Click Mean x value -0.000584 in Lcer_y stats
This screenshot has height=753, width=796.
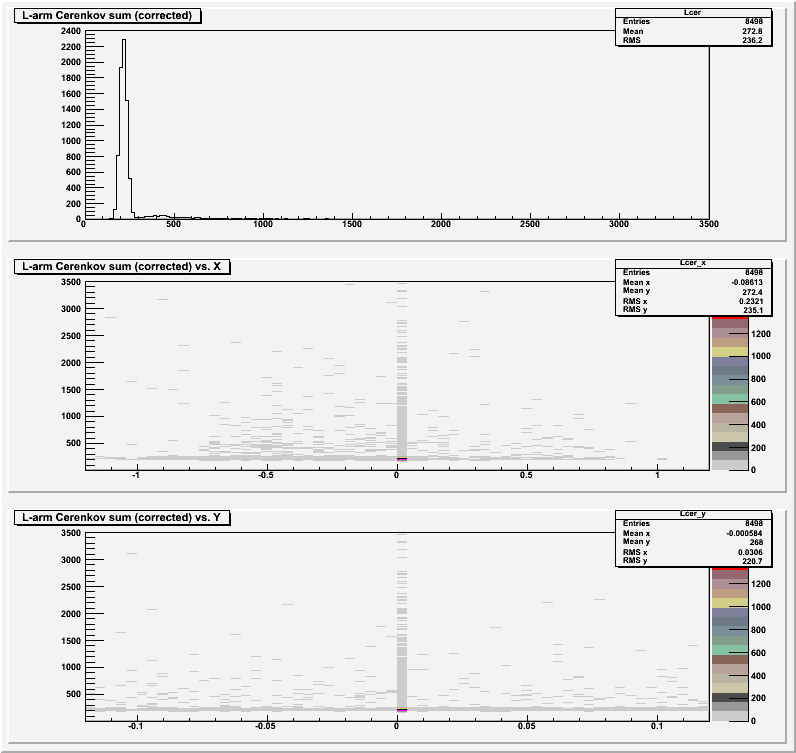[x=744, y=533]
